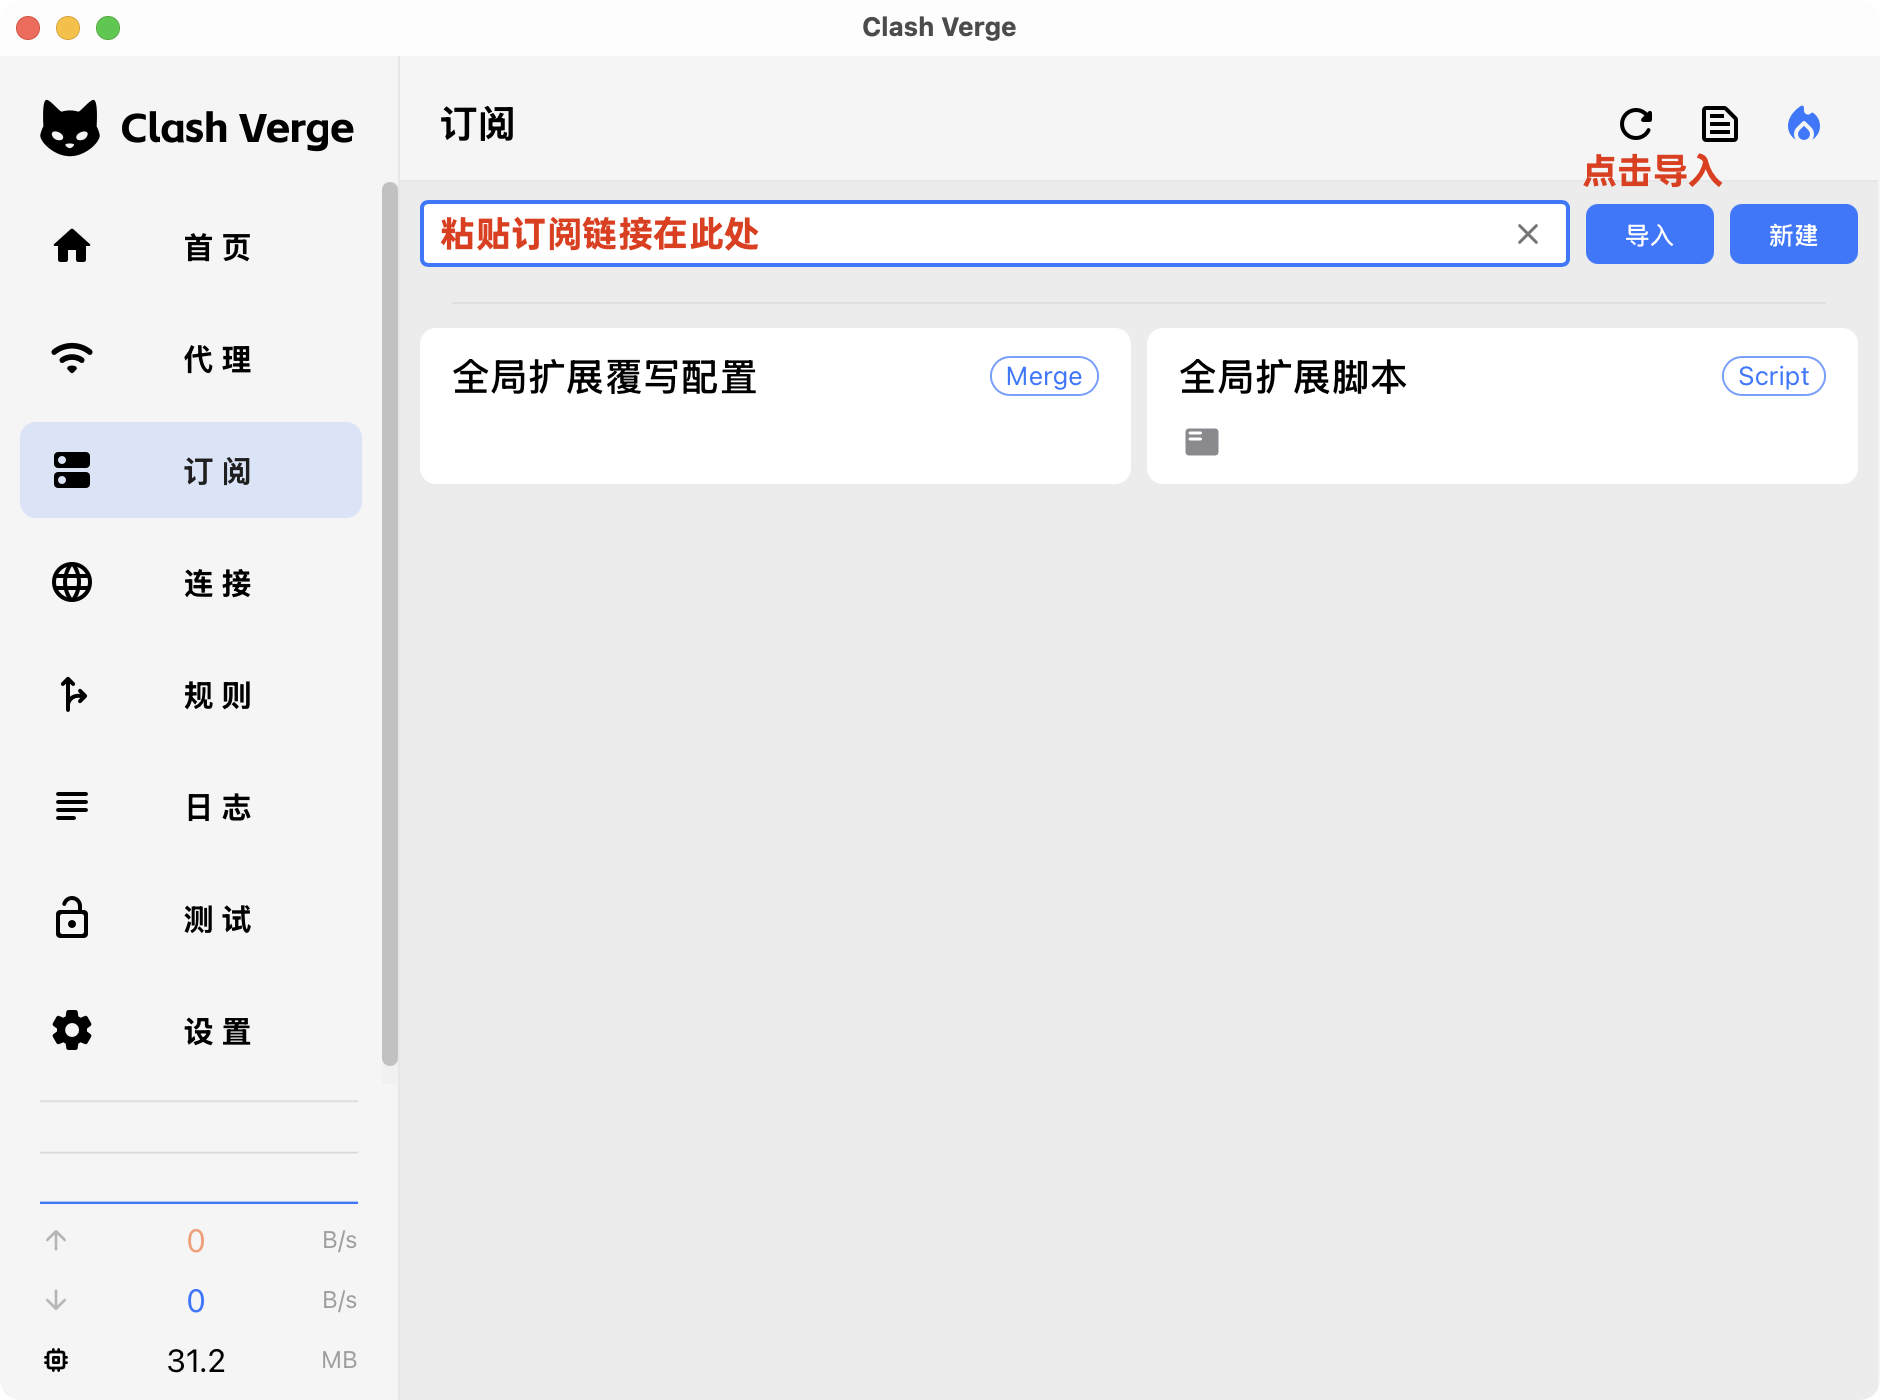Go to 测试 menu item
The image size is (1880, 1400).
(191, 918)
